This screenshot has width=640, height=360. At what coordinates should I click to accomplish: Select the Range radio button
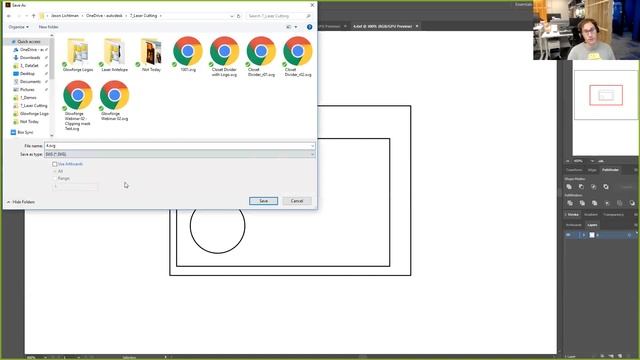(x=55, y=178)
